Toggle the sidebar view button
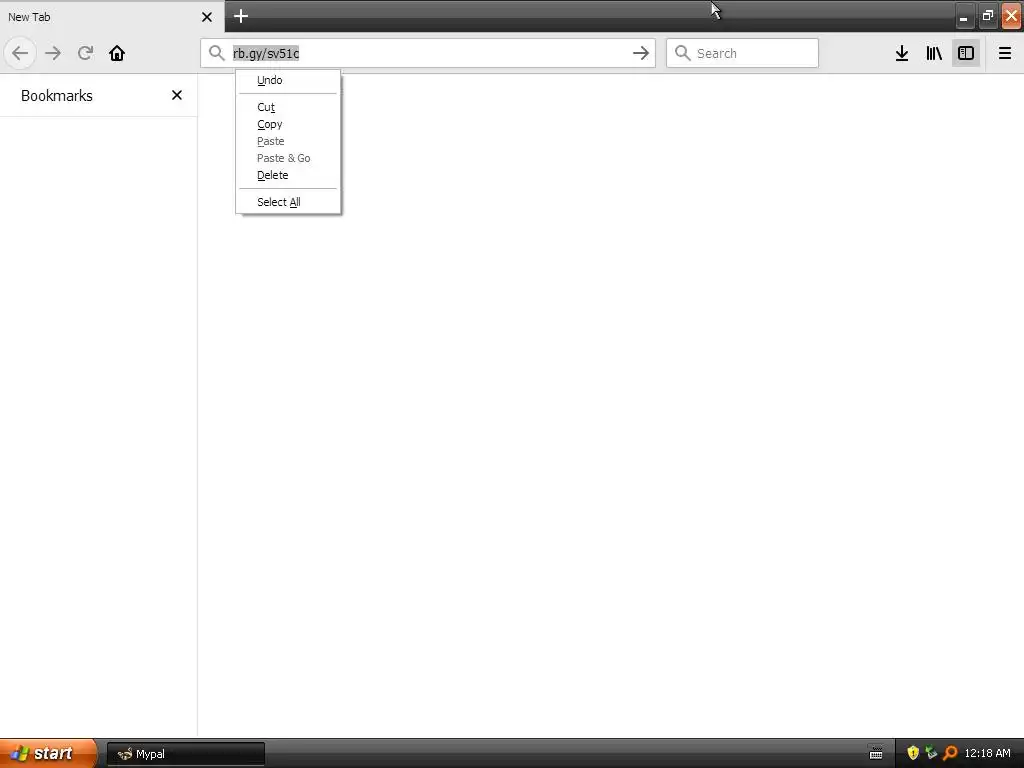Screen dimensions: 1024x768 (966, 53)
